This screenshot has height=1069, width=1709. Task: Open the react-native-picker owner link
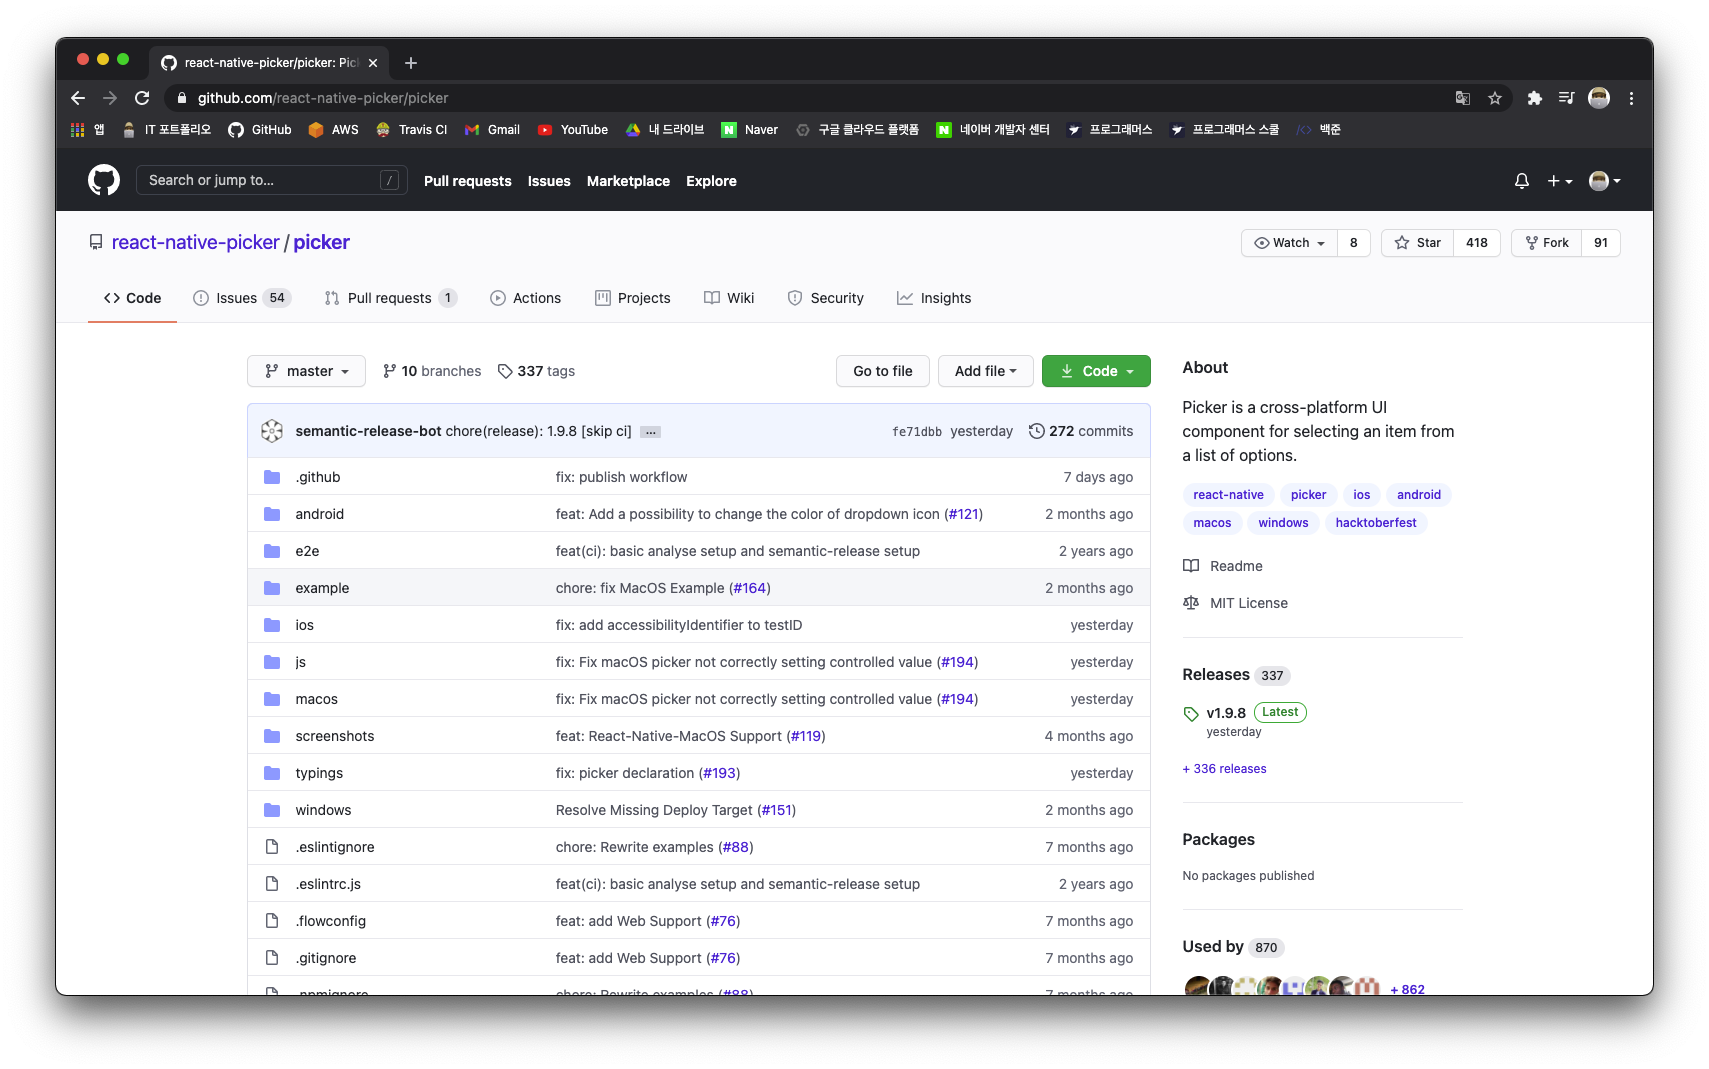[x=196, y=242]
